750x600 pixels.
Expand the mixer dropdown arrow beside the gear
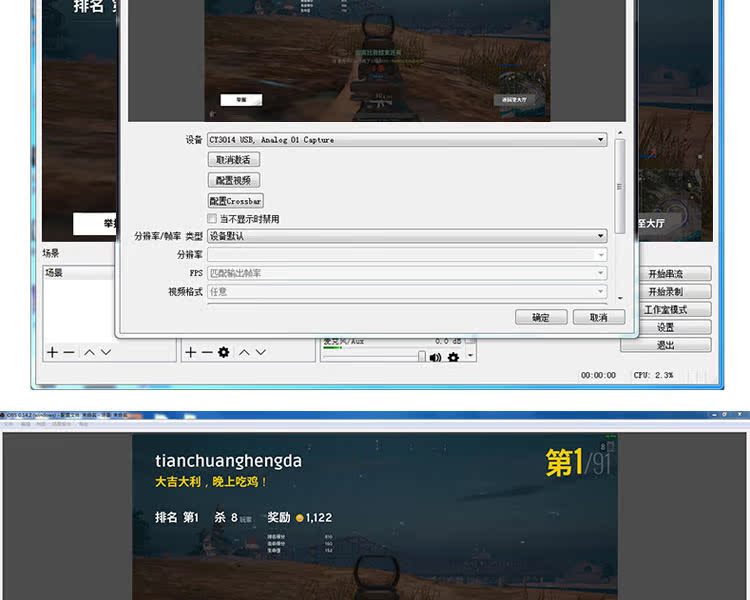click(471, 356)
